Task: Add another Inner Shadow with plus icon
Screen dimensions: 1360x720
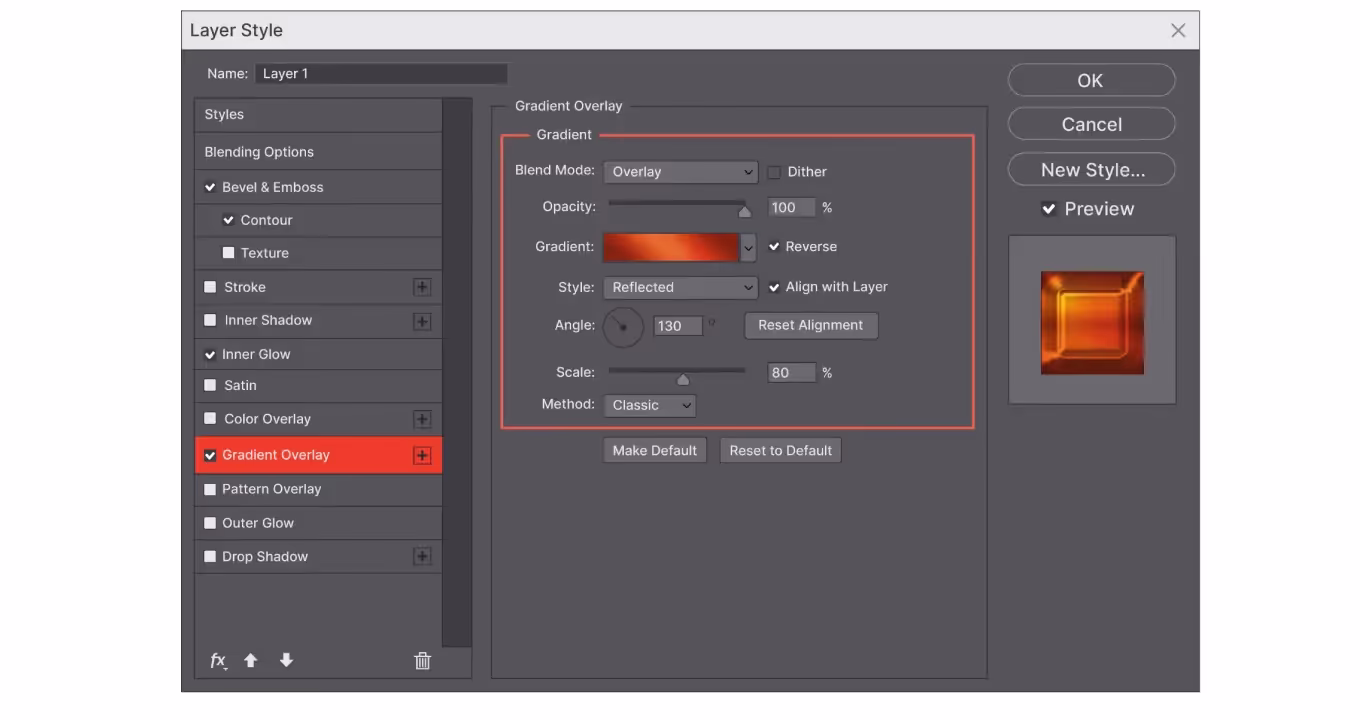Action: tap(422, 321)
